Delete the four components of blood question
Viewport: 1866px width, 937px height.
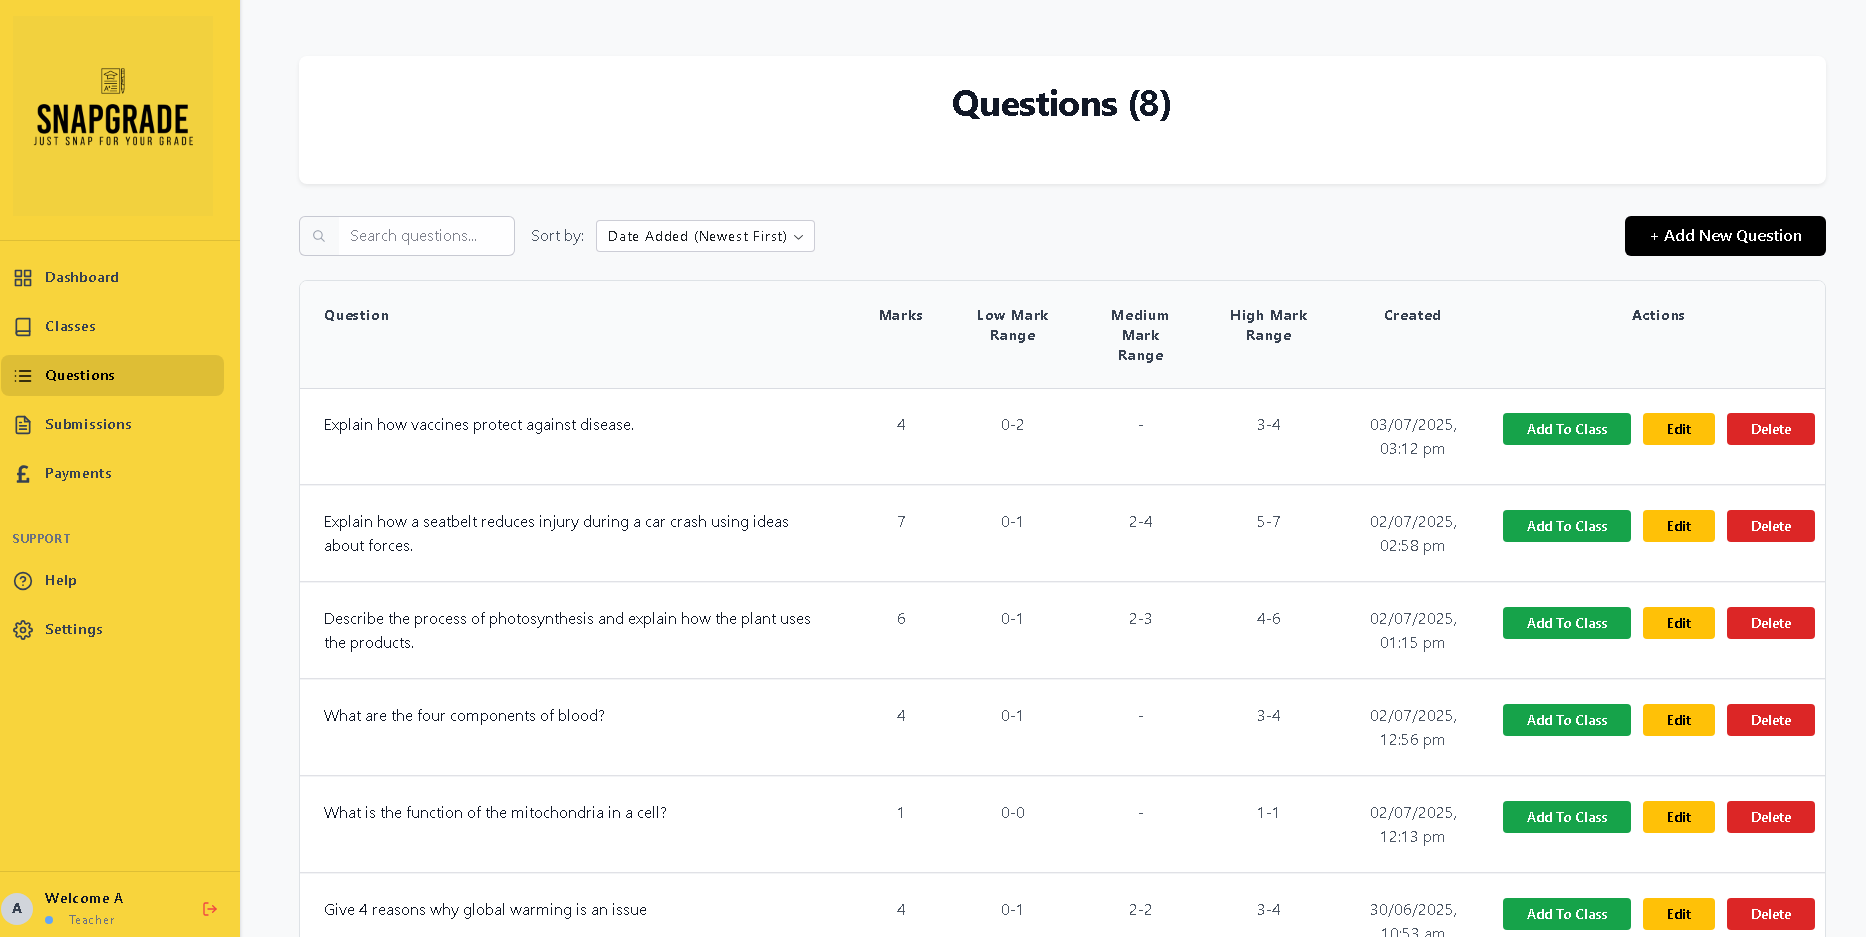[x=1770, y=720]
